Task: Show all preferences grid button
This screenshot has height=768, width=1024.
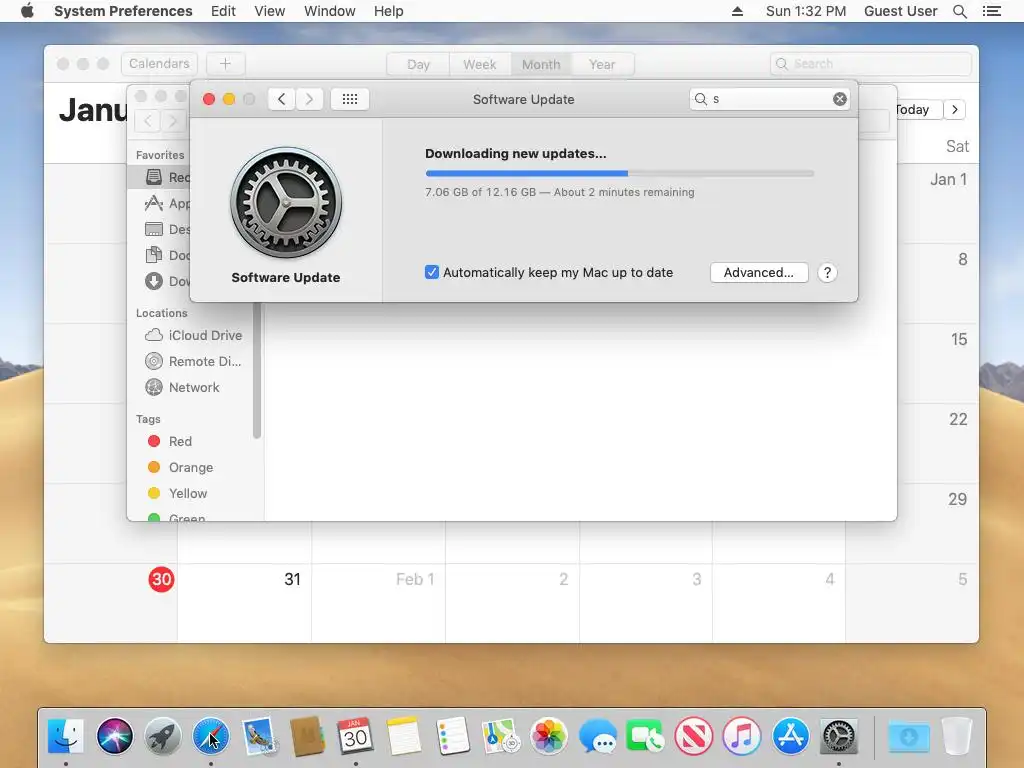Action: pos(349,99)
